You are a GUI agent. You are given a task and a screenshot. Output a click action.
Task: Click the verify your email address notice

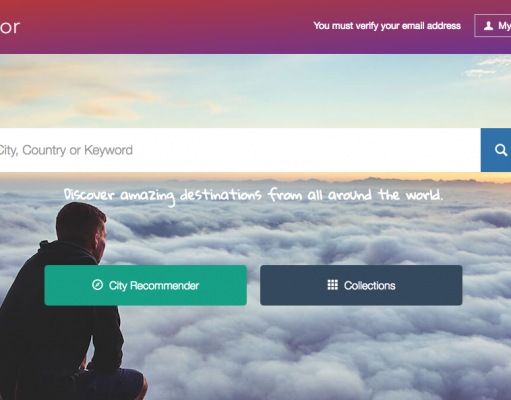(x=387, y=26)
